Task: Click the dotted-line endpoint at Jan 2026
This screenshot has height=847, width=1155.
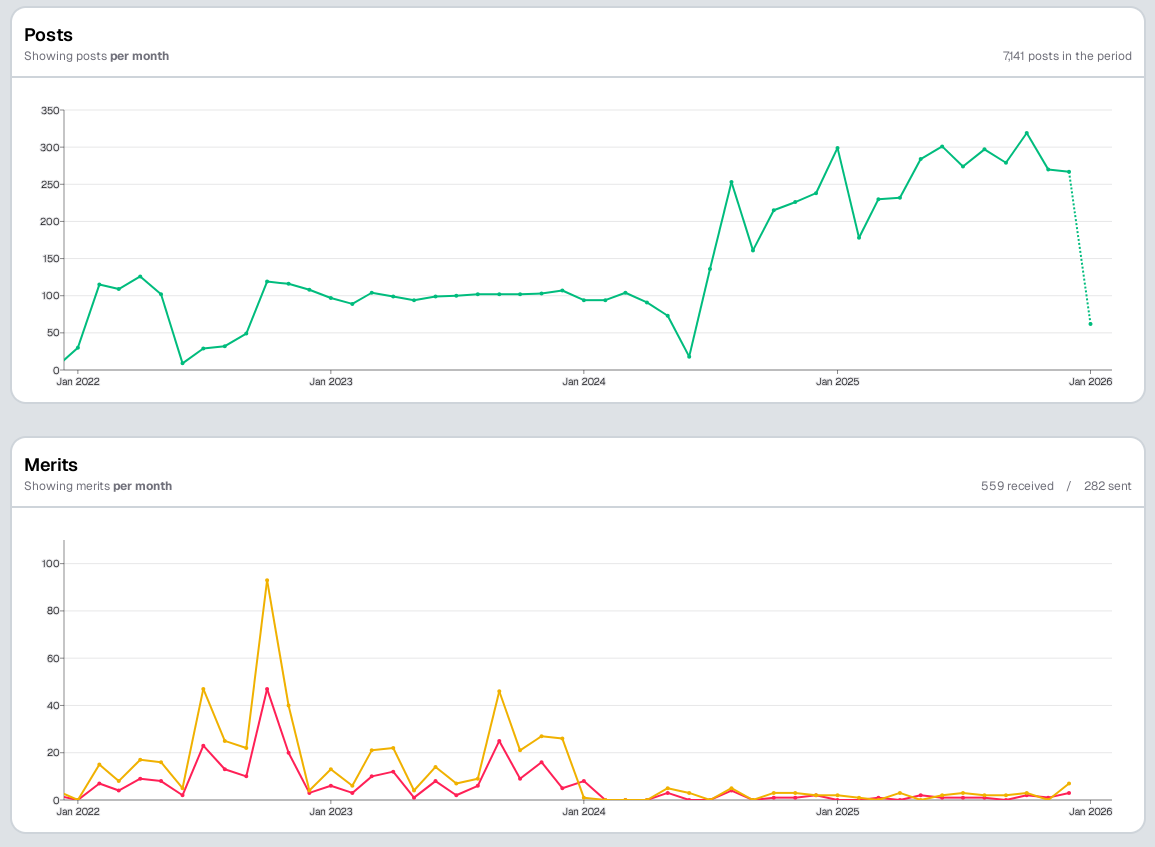Action: [x=1090, y=324]
